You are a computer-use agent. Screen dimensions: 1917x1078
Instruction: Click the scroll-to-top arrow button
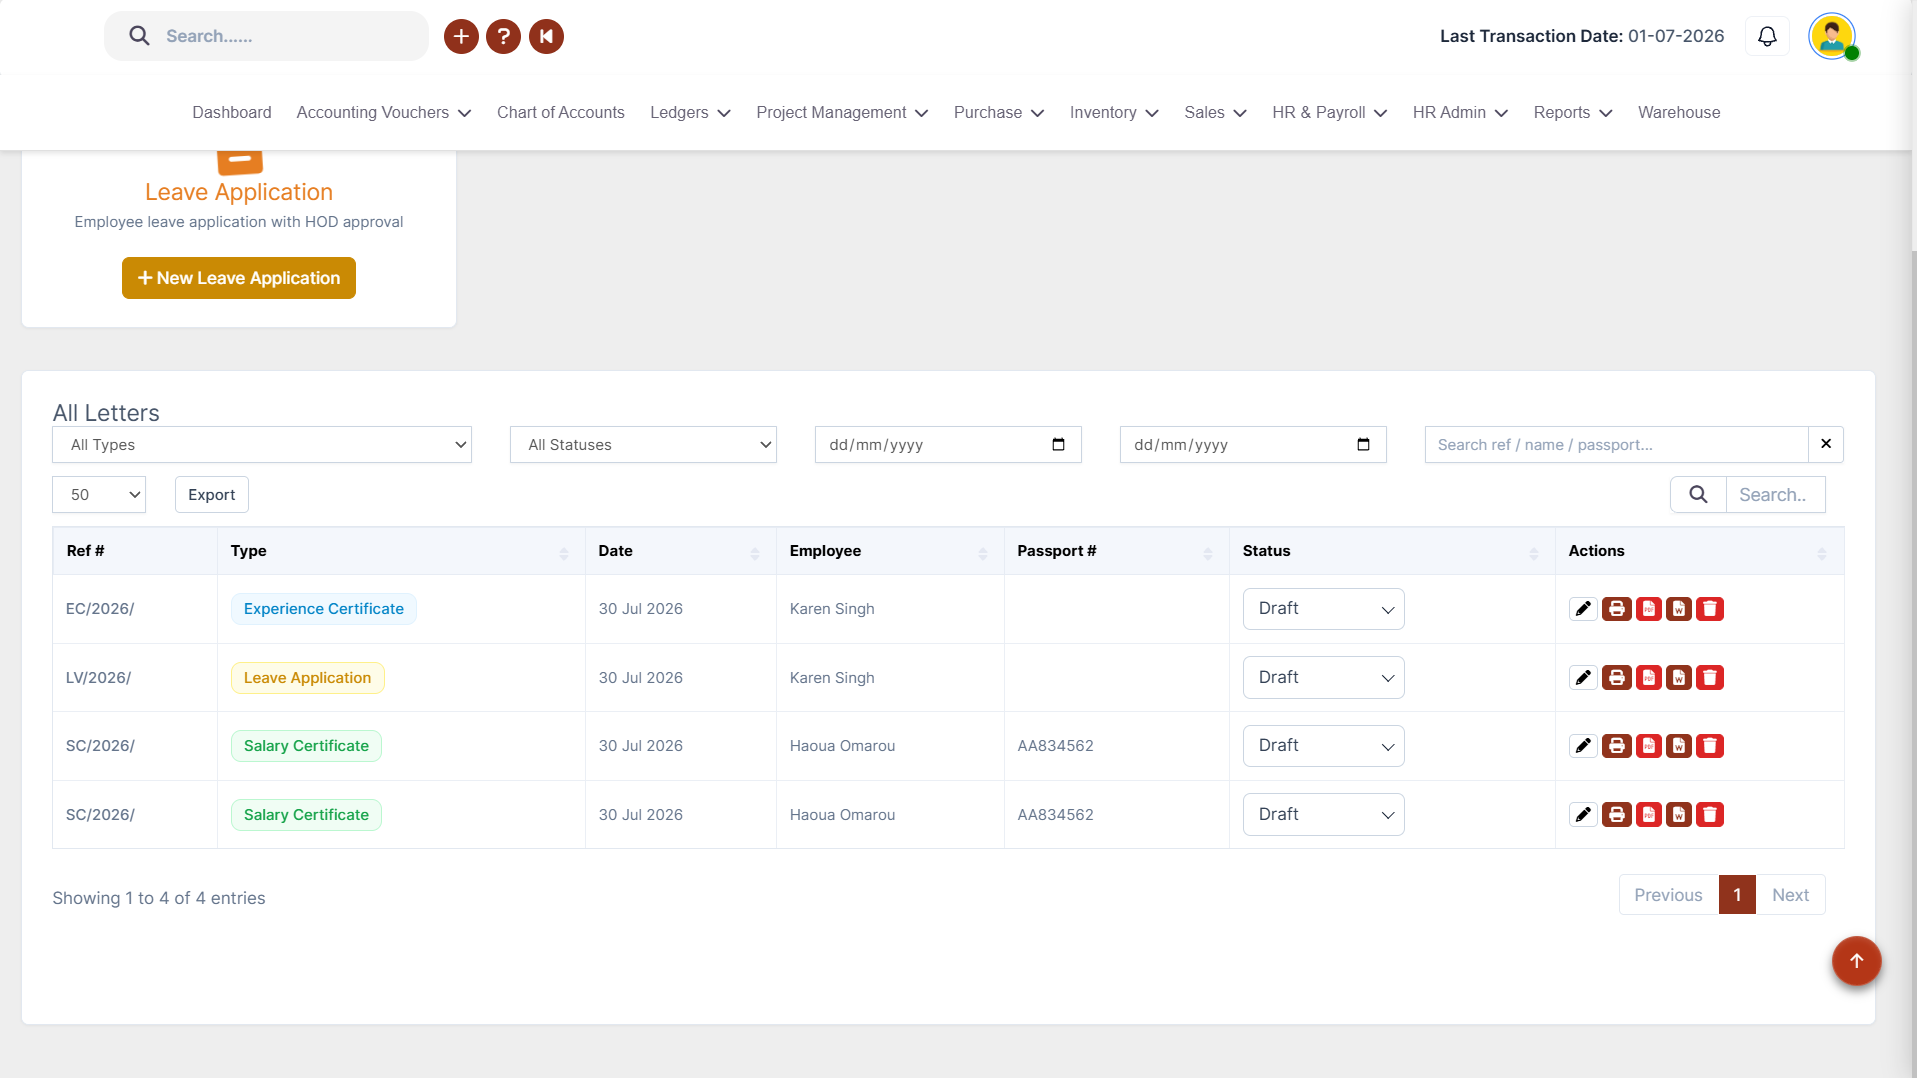[x=1856, y=961]
